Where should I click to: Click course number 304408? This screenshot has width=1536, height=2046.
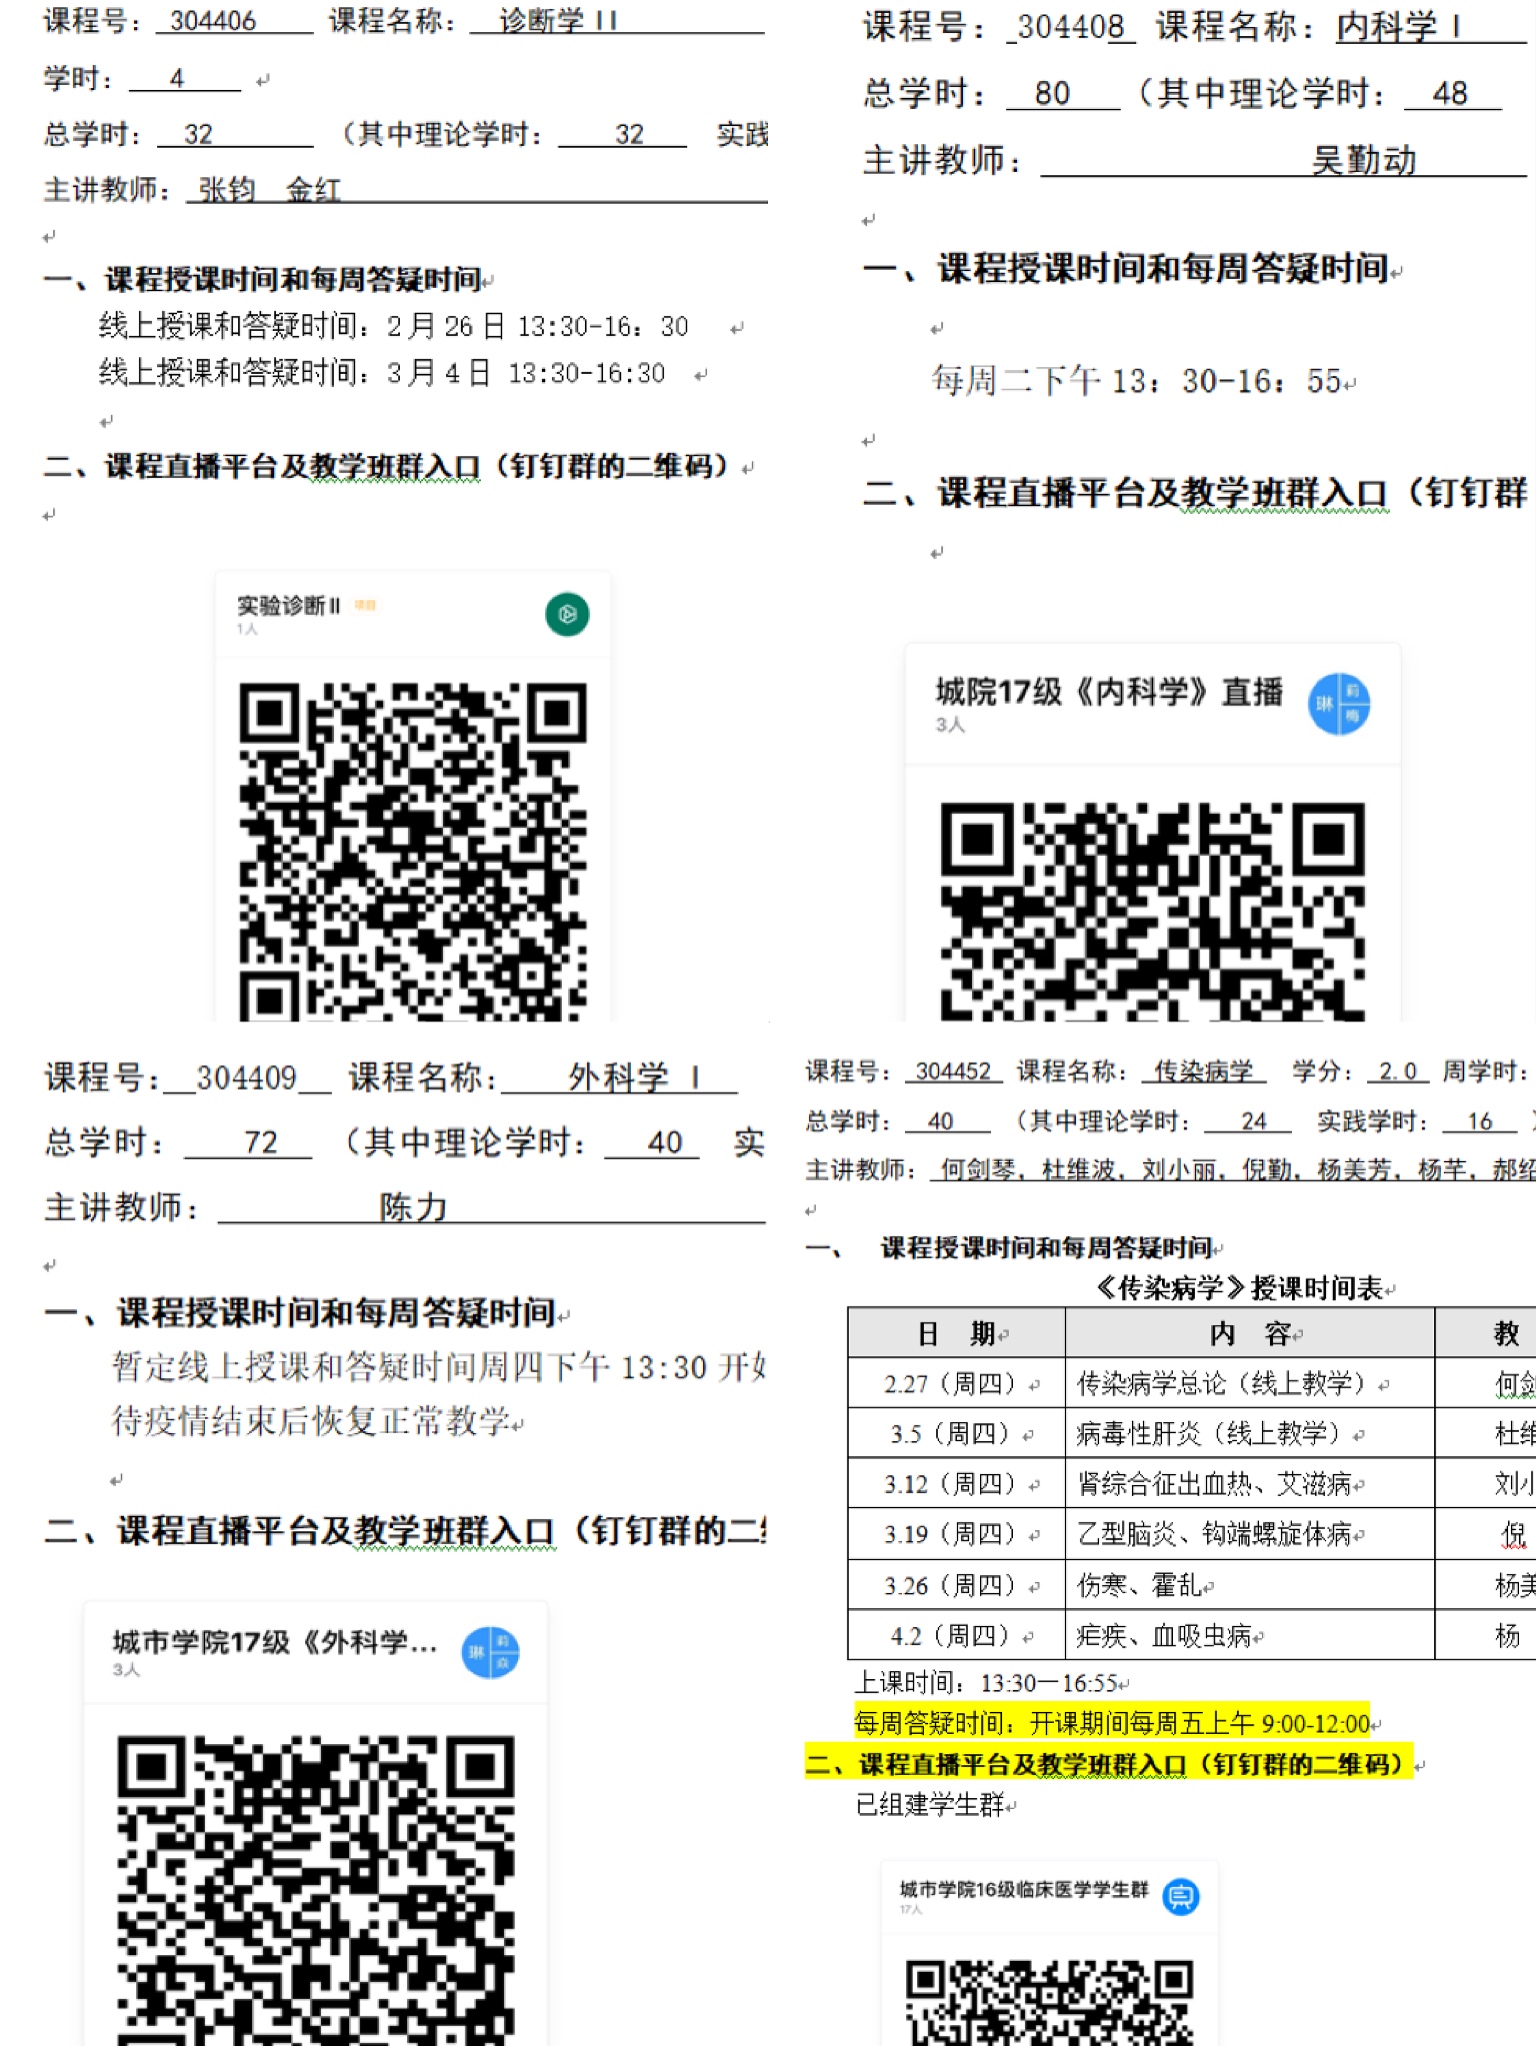(x=1071, y=27)
